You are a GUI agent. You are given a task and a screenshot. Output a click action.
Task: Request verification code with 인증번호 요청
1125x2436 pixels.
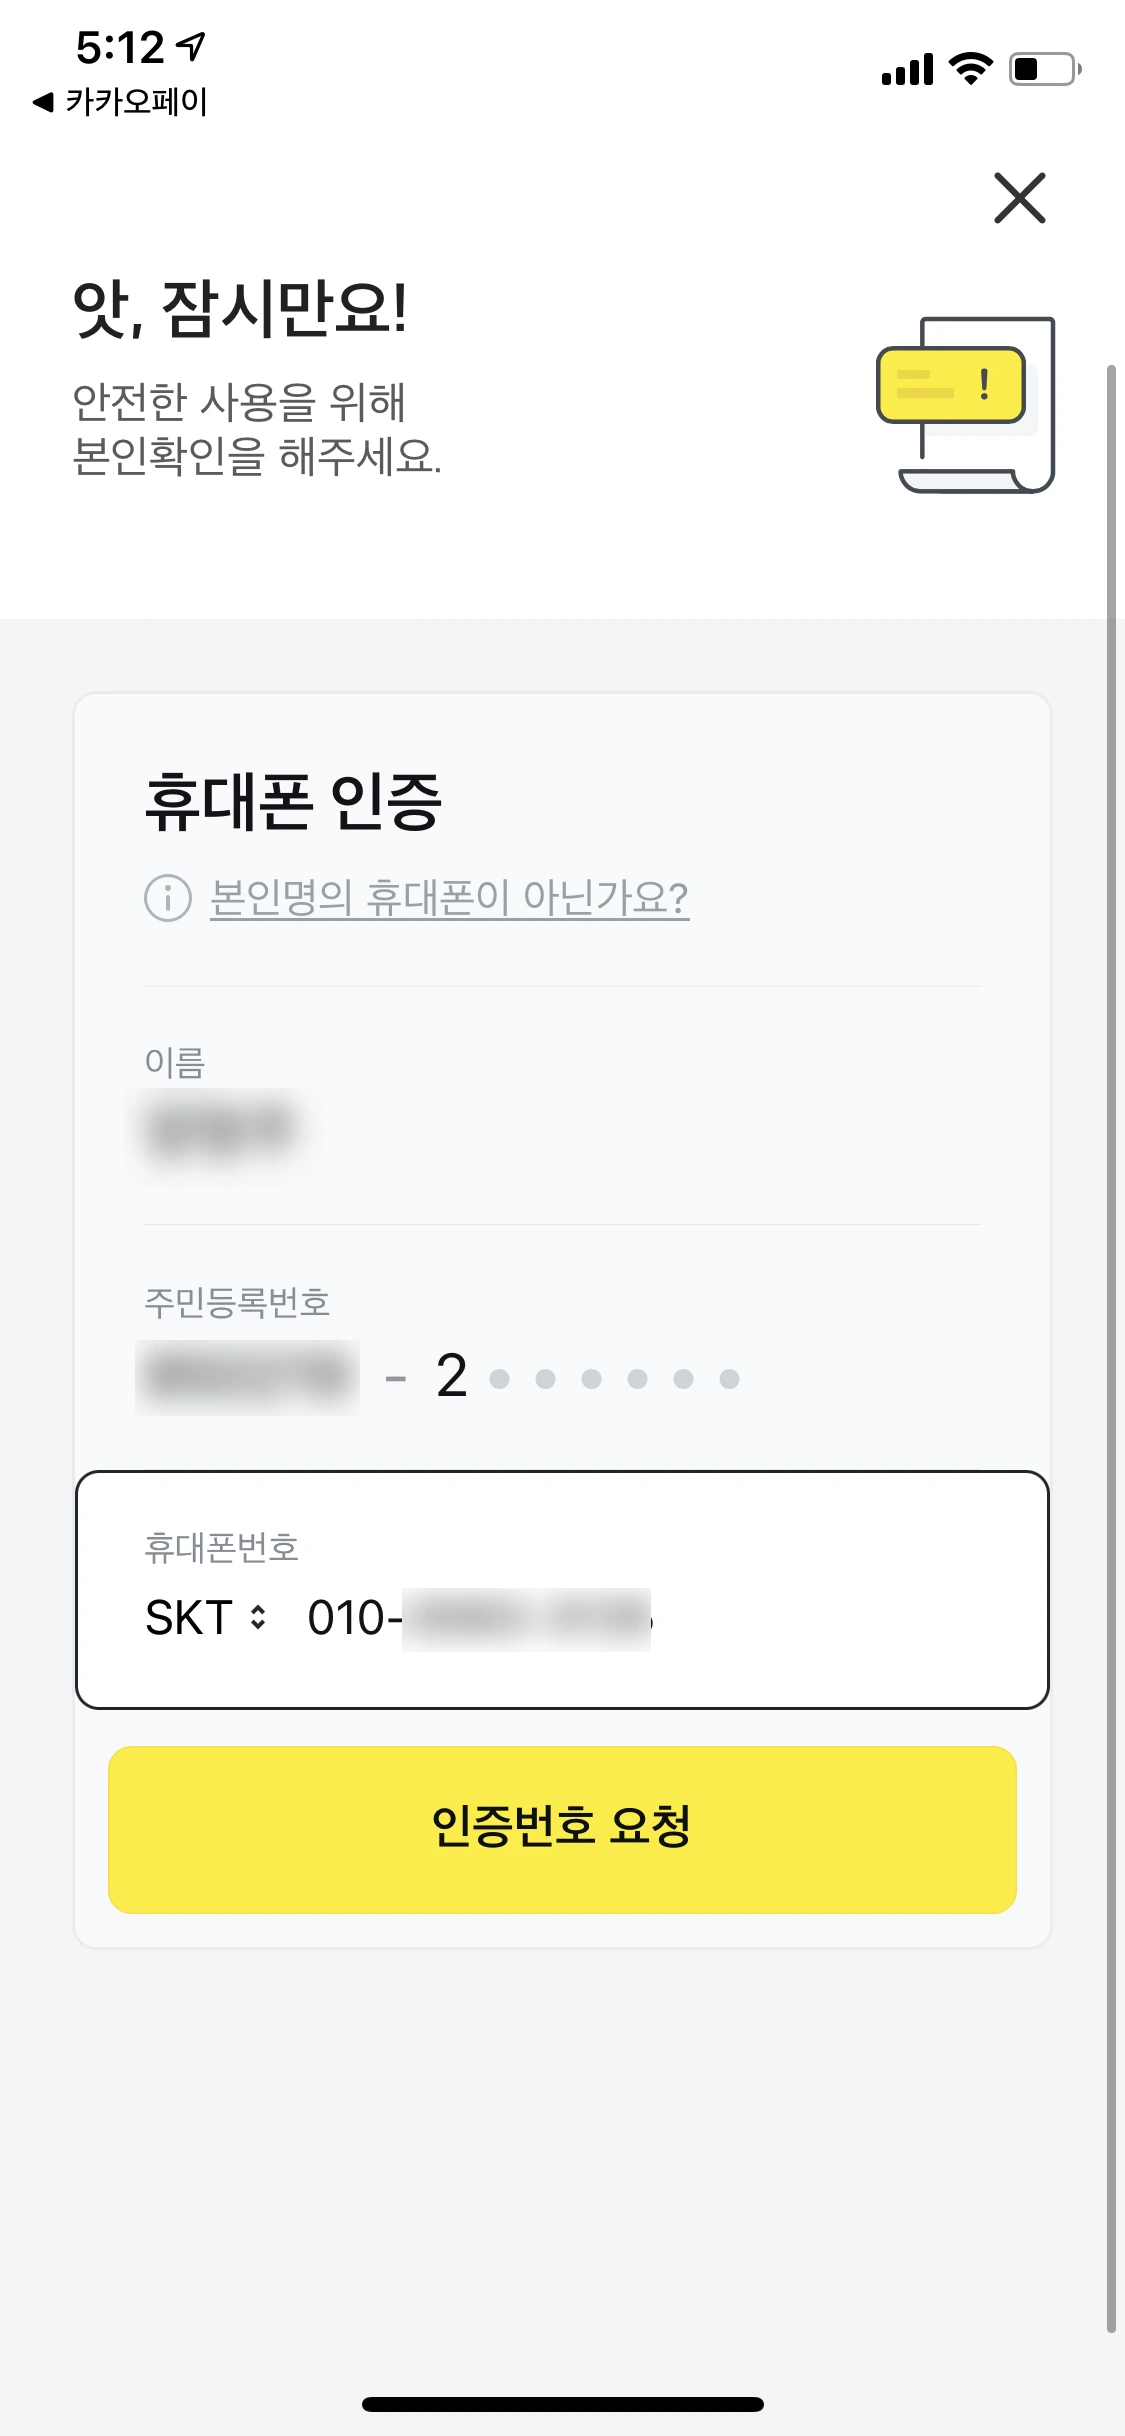tap(562, 1829)
